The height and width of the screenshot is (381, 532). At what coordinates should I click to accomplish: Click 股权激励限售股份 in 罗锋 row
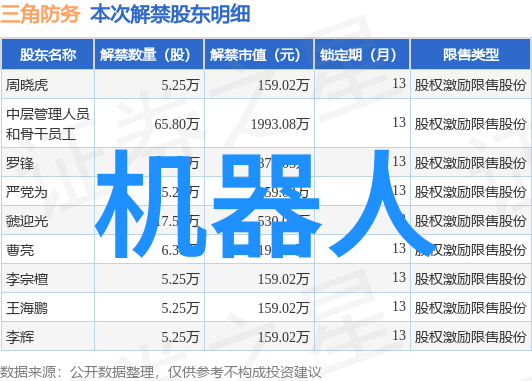tap(471, 163)
